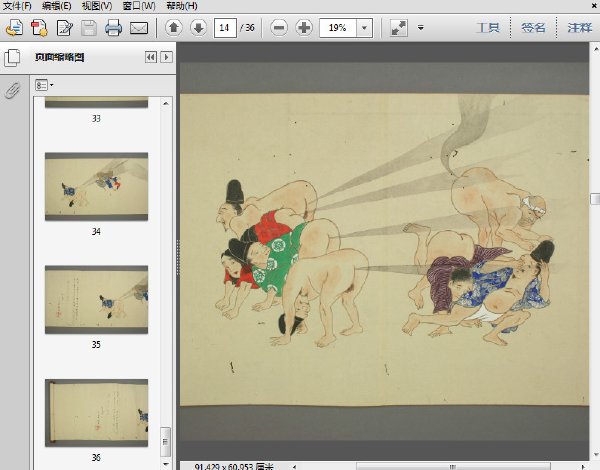The width and height of the screenshot is (600, 470).
Task: Open the 文件(F) menu
Action: coord(17,6)
